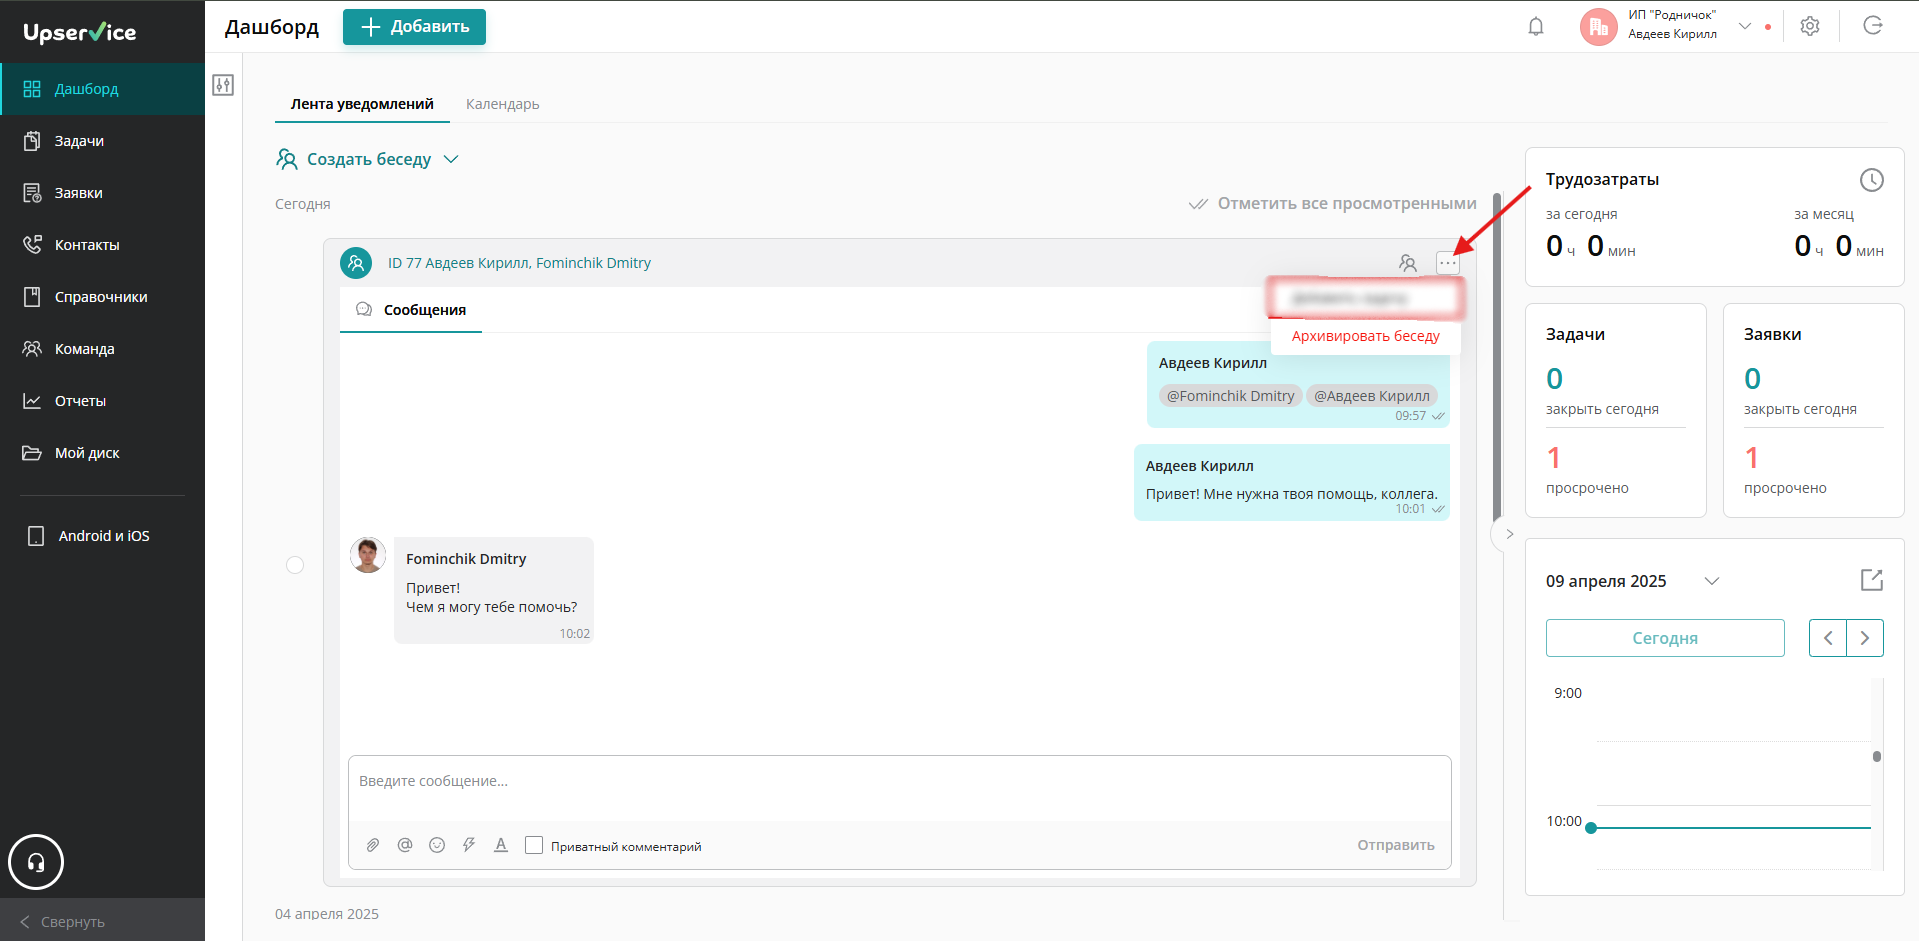Expand the Создать беседу dropdown
Screen dimensions: 1919x941
pos(451,159)
